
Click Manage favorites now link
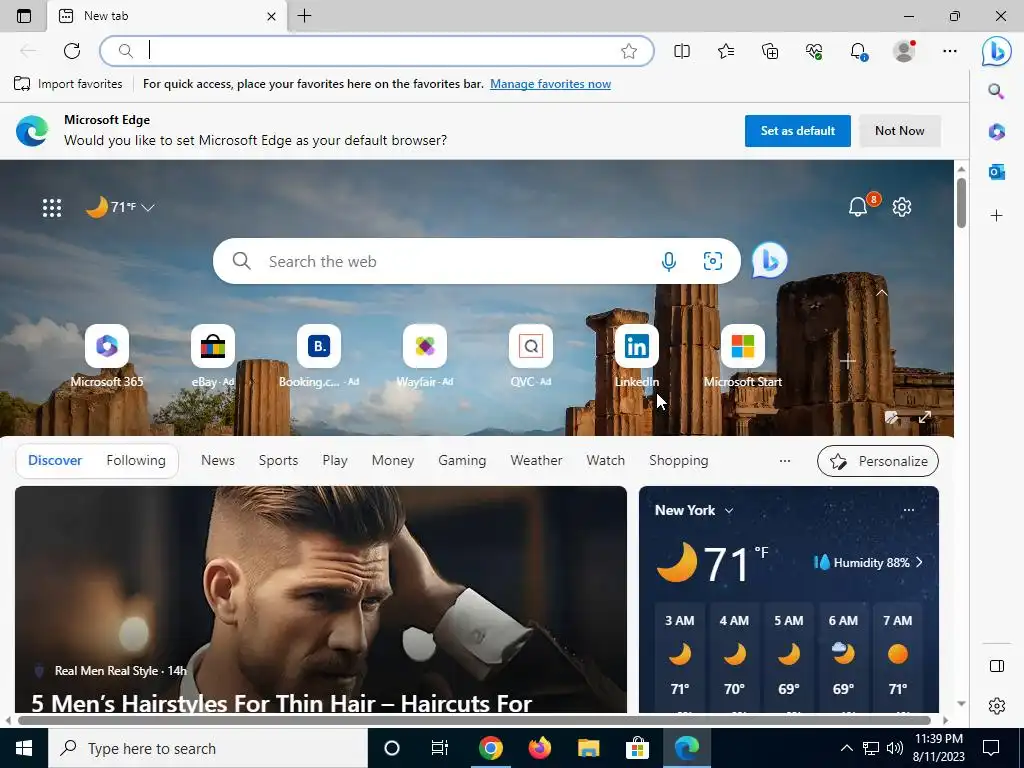click(x=551, y=84)
